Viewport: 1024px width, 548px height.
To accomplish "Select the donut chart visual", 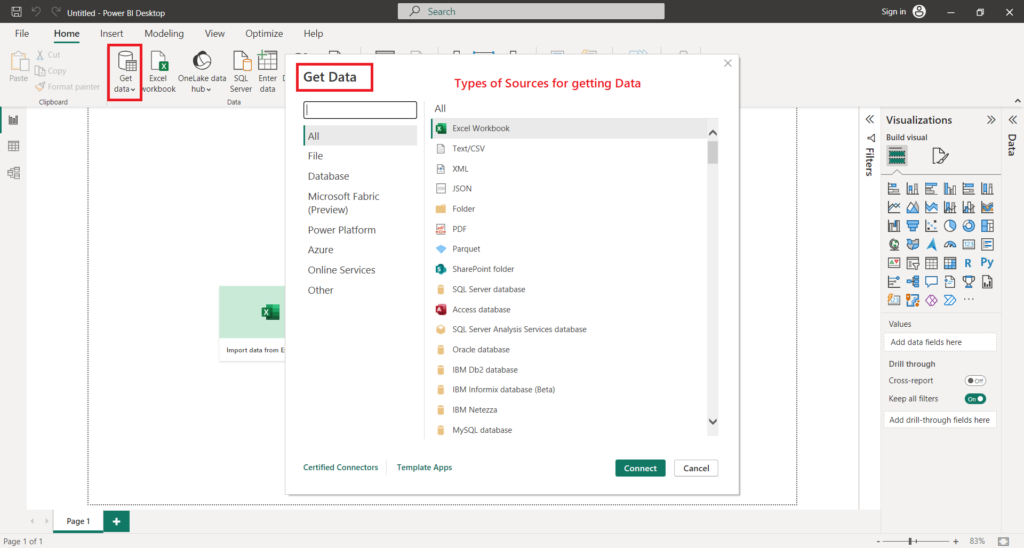I will [x=968, y=226].
